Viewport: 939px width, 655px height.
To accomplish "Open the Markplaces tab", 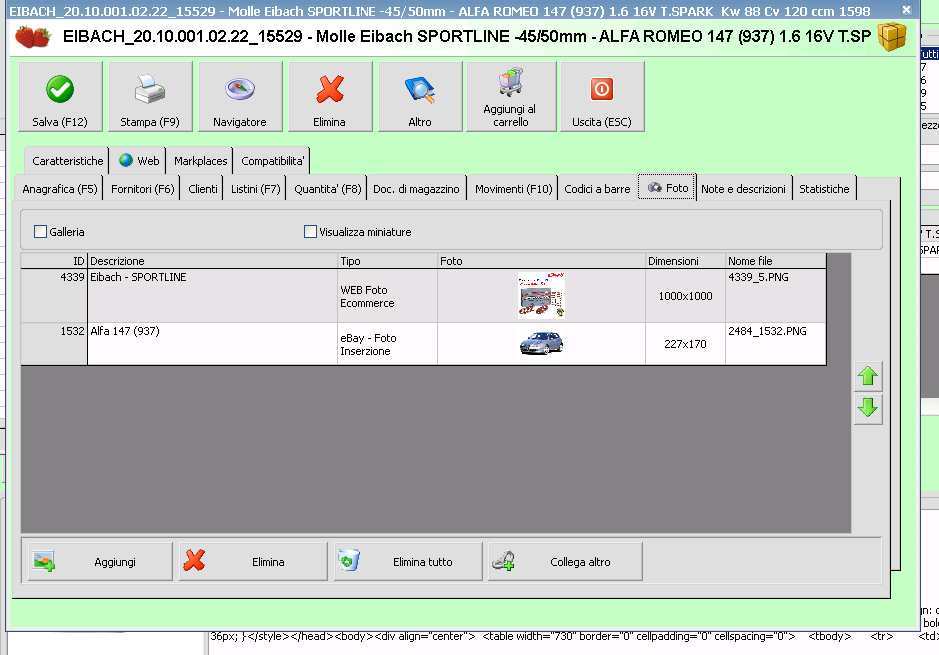I will [201, 160].
